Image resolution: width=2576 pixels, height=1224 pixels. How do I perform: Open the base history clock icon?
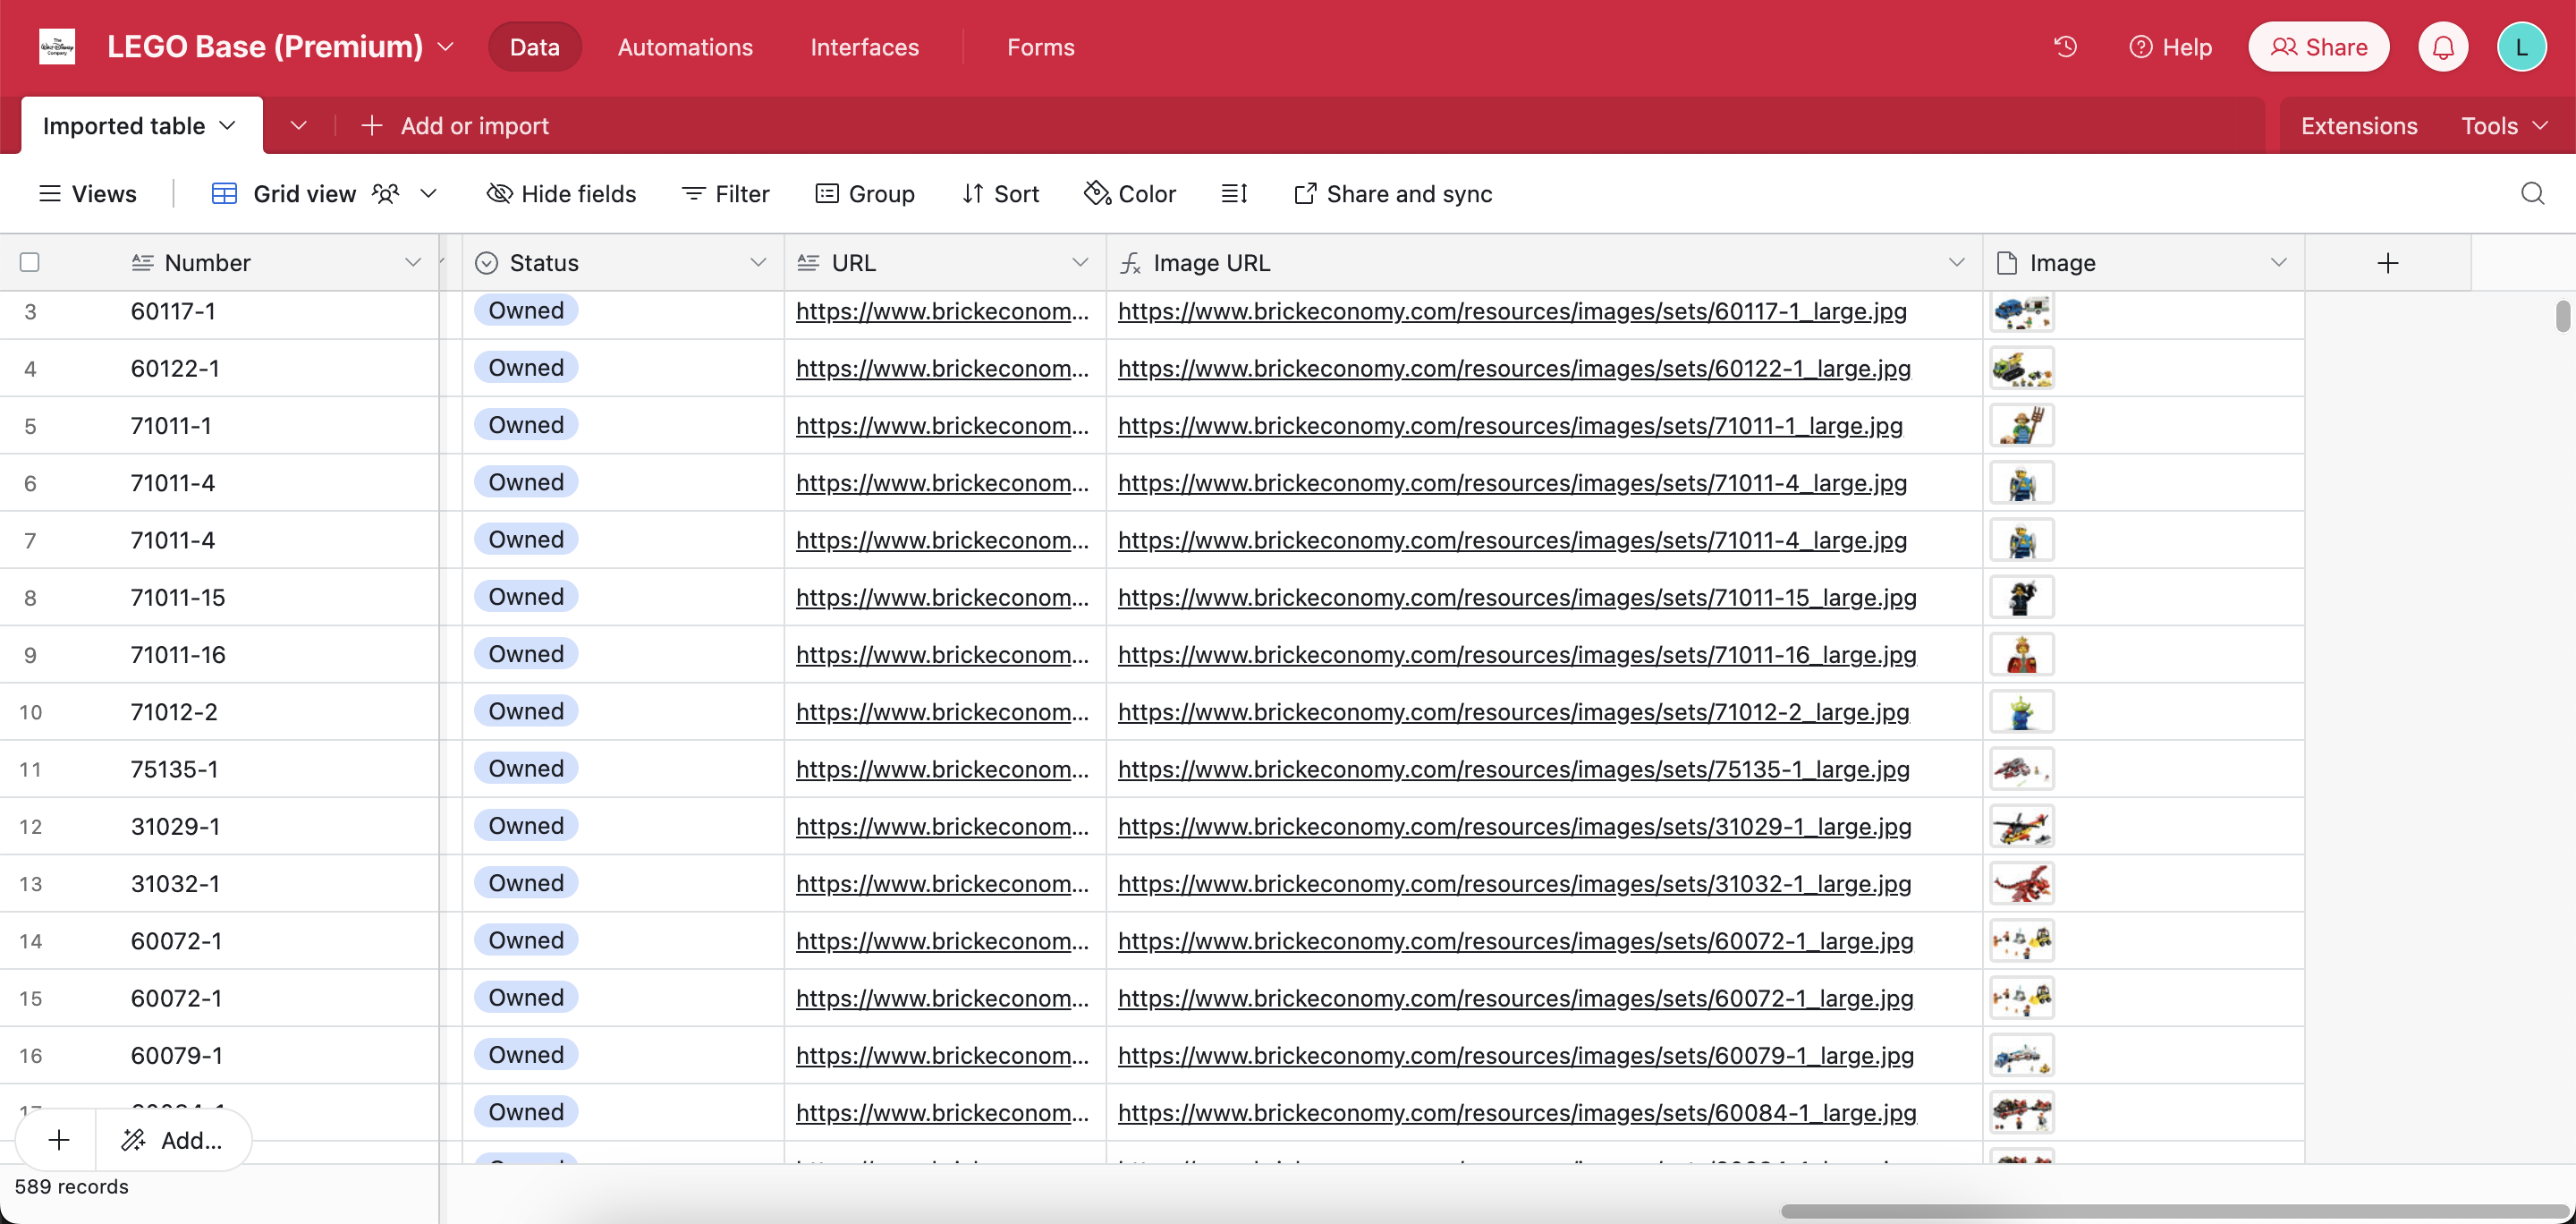2065,47
